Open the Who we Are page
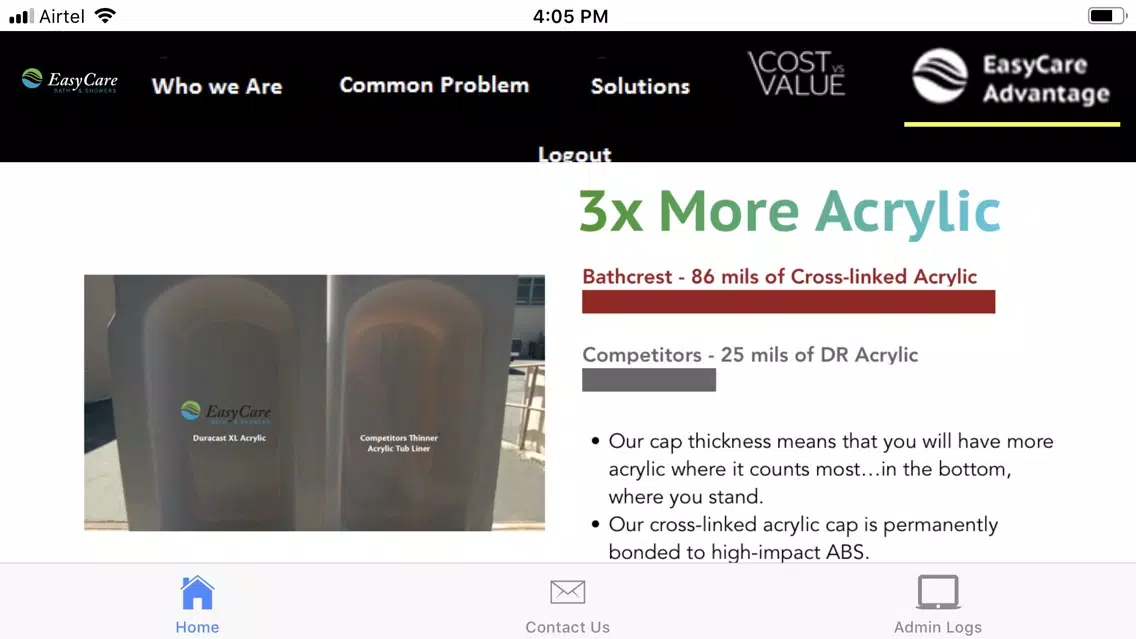The image size is (1136, 639). tap(217, 86)
